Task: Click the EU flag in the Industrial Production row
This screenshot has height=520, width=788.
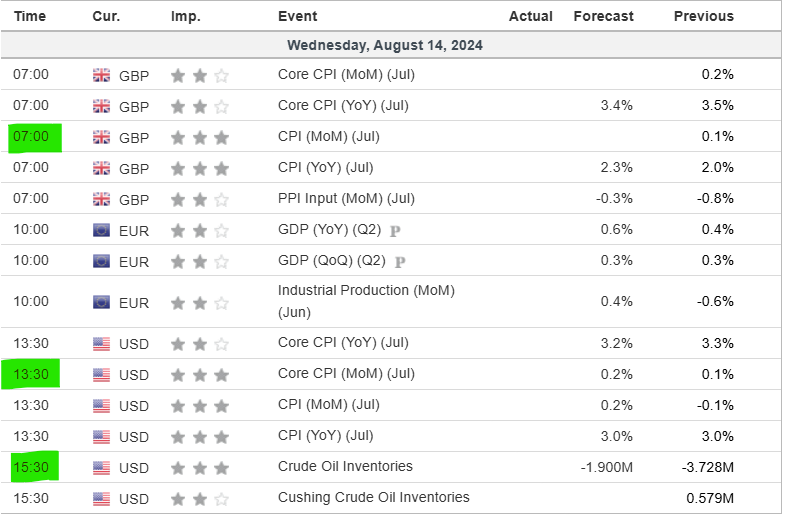Action: tap(101, 302)
